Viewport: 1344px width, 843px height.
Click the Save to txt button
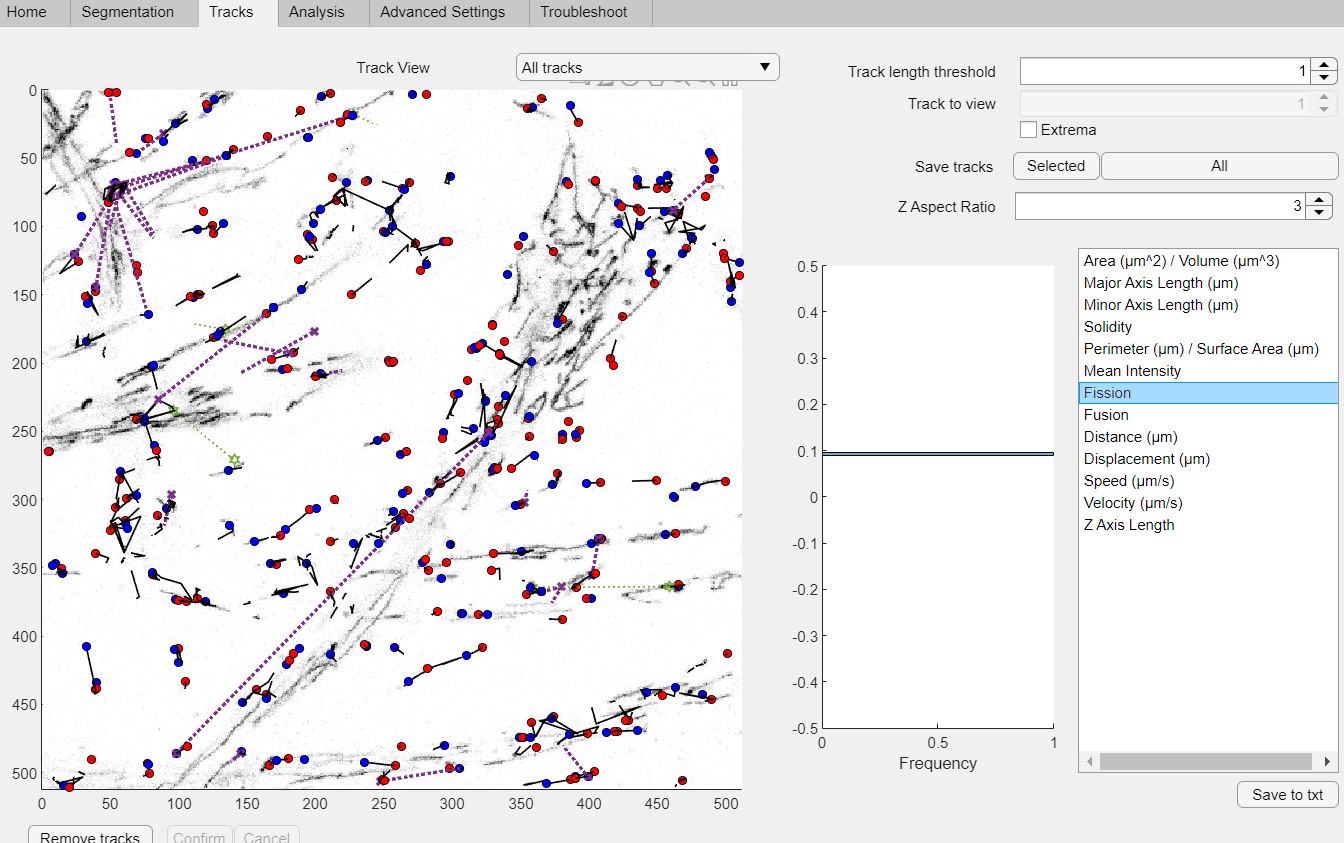click(x=1287, y=794)
